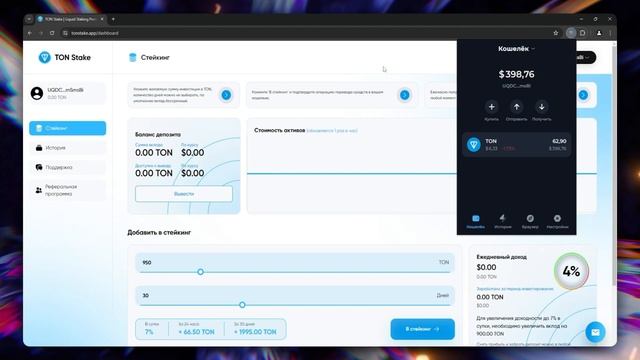Open the Поддержка sidebar menu item

[67, 167]
